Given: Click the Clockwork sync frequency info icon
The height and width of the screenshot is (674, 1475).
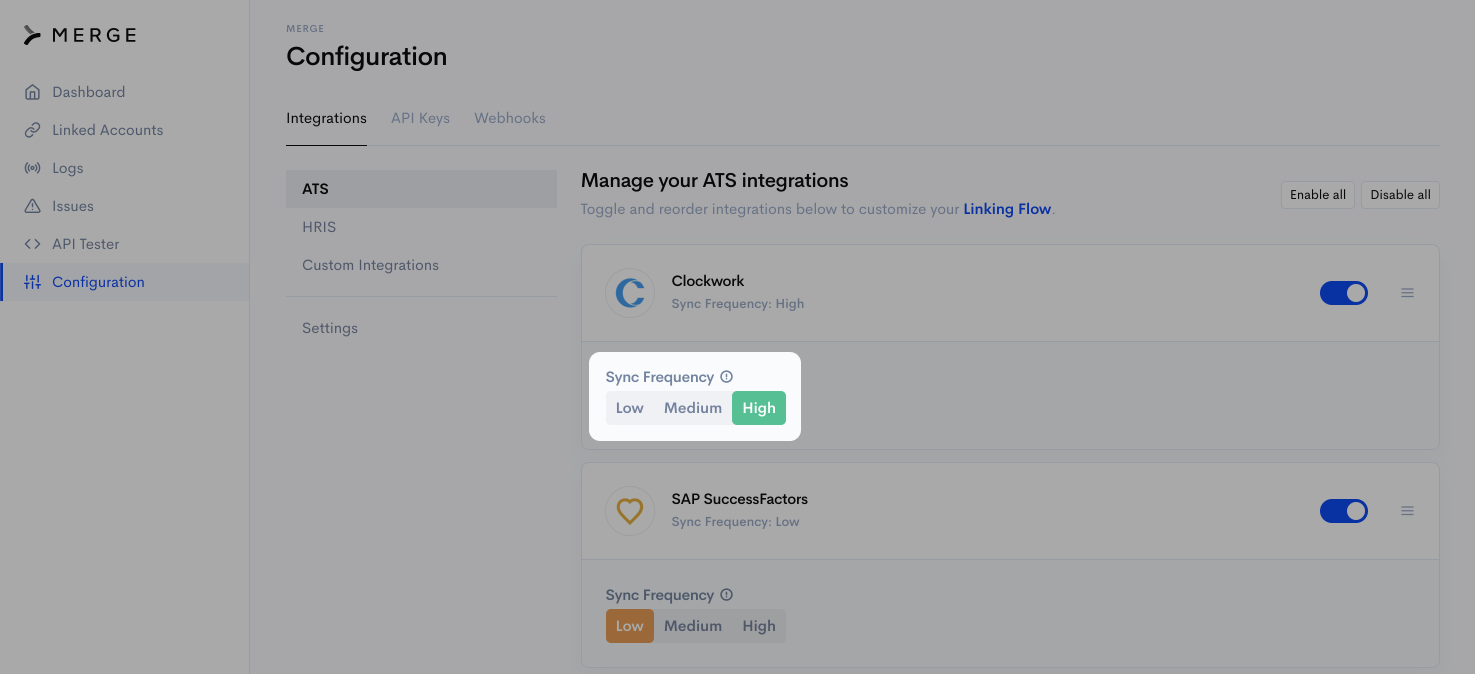Looking at the screenshot, I should [727, 377].
